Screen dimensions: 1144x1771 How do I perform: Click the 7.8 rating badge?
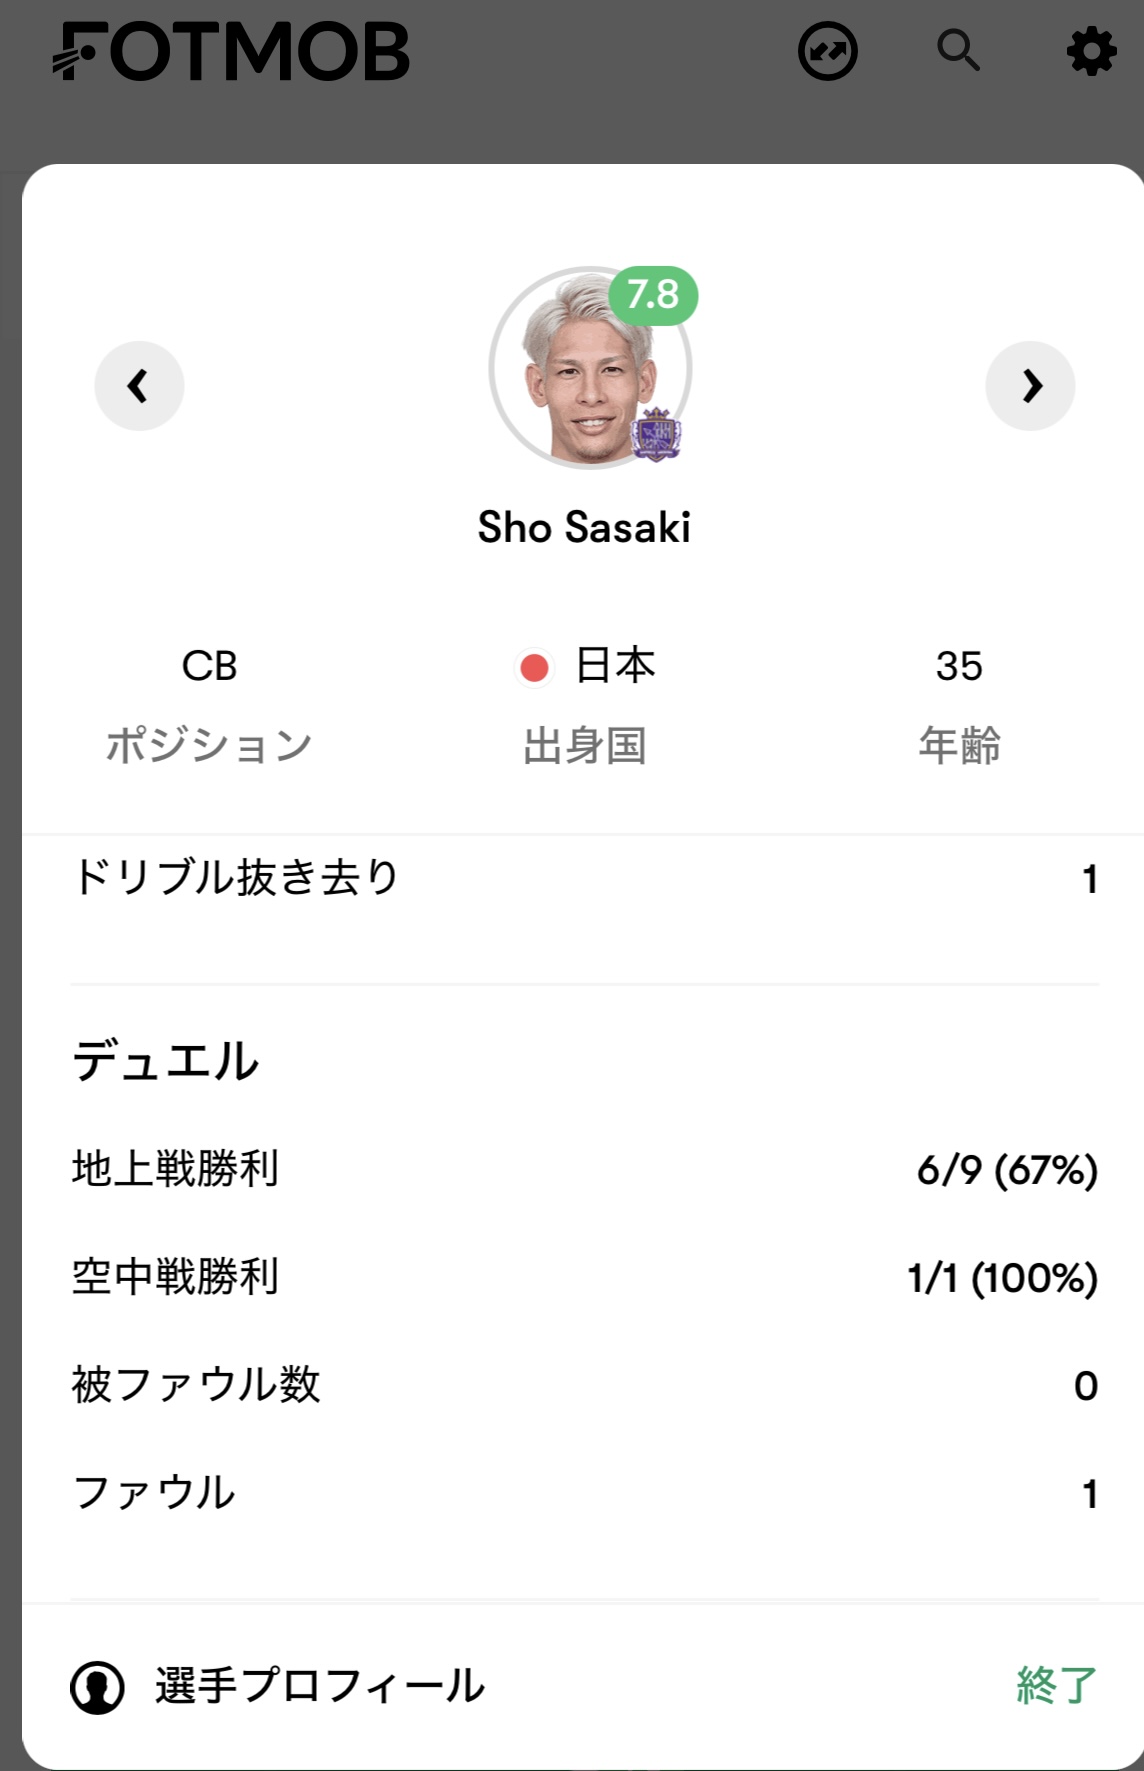tap(653, 295)
